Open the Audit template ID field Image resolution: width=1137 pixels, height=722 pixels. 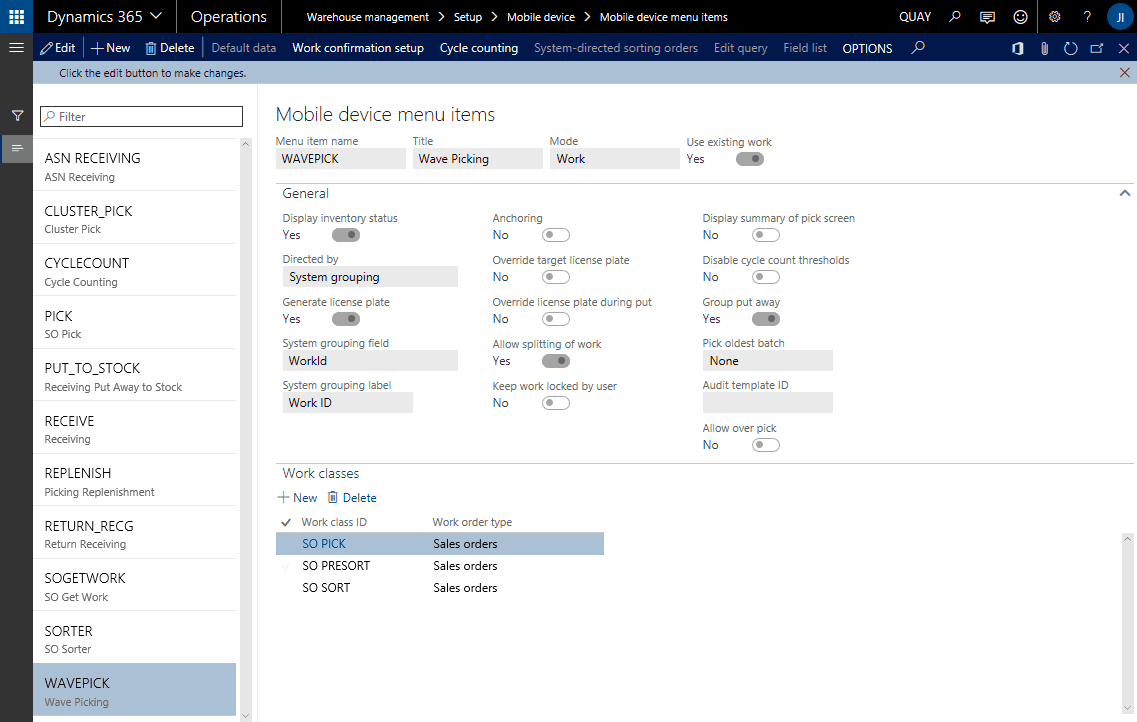pyautogui.click(x=767, y=403)
